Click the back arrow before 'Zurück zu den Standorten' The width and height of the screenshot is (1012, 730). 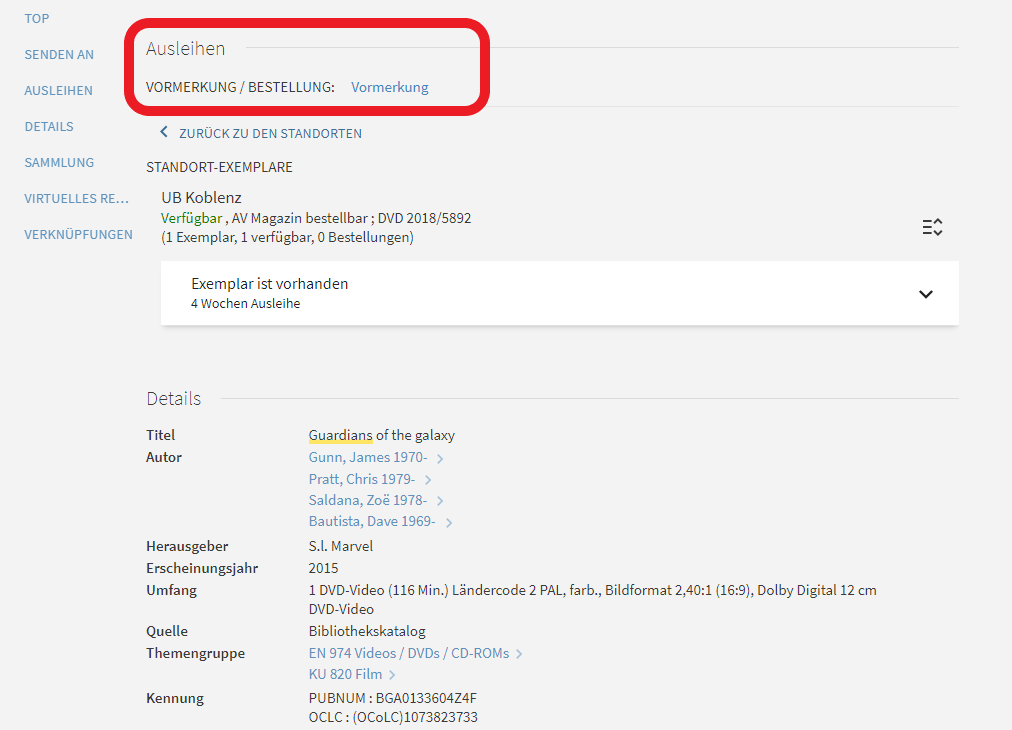(x=164, y=132)
